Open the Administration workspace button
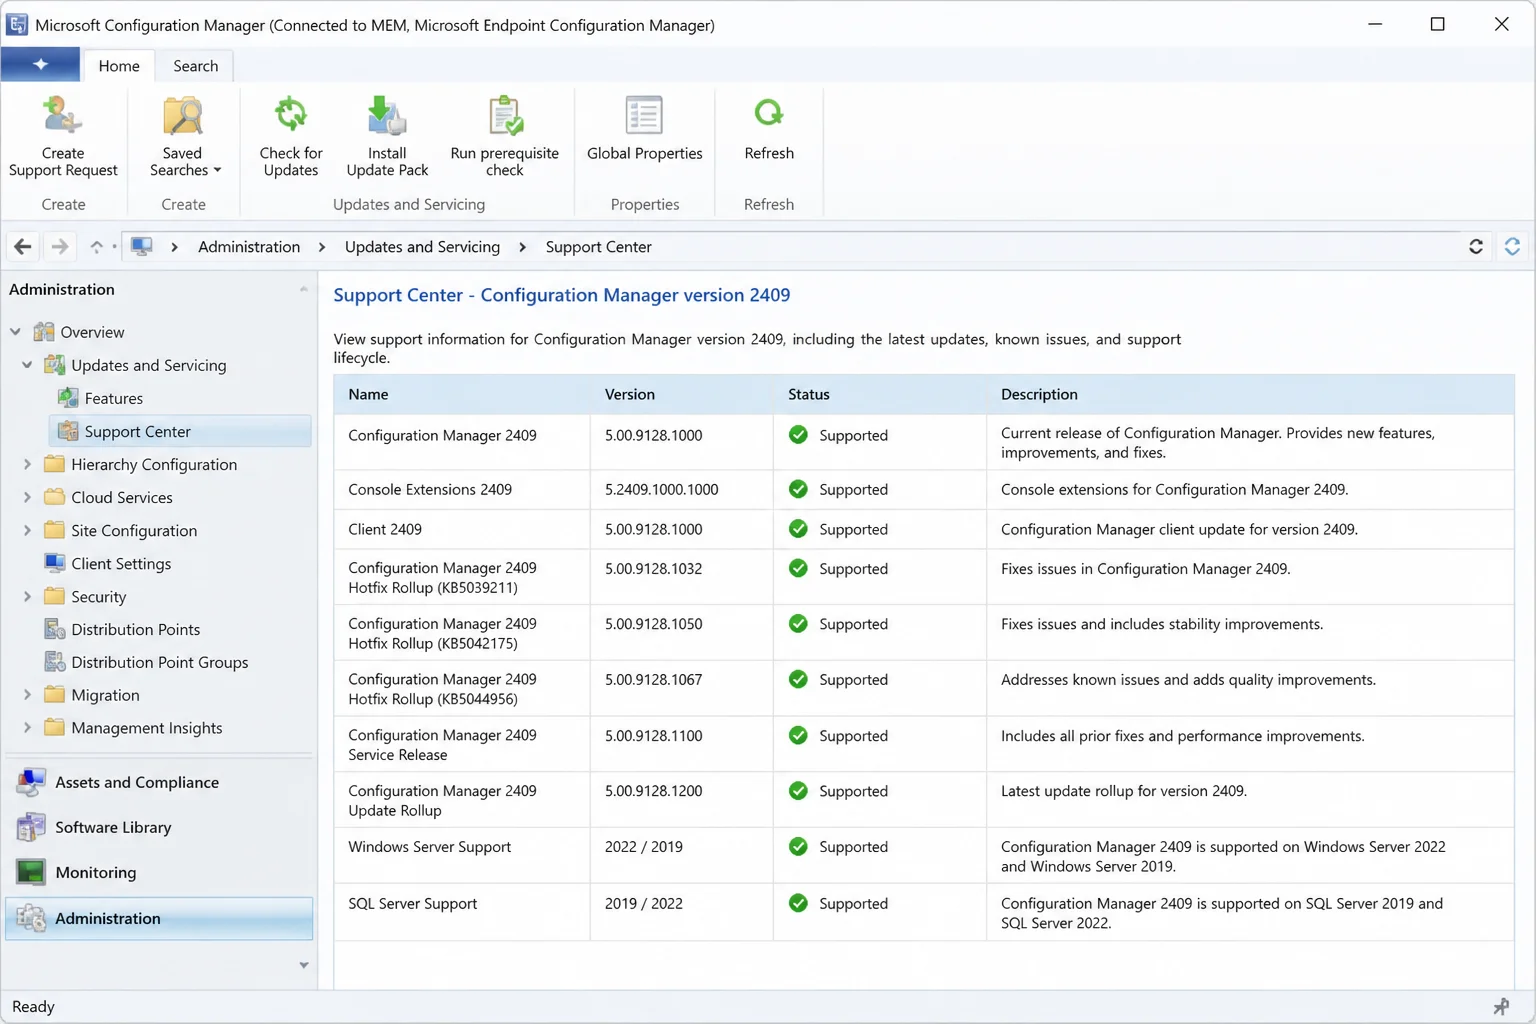Screen dimensions: 1536x1024 (159, 918)
